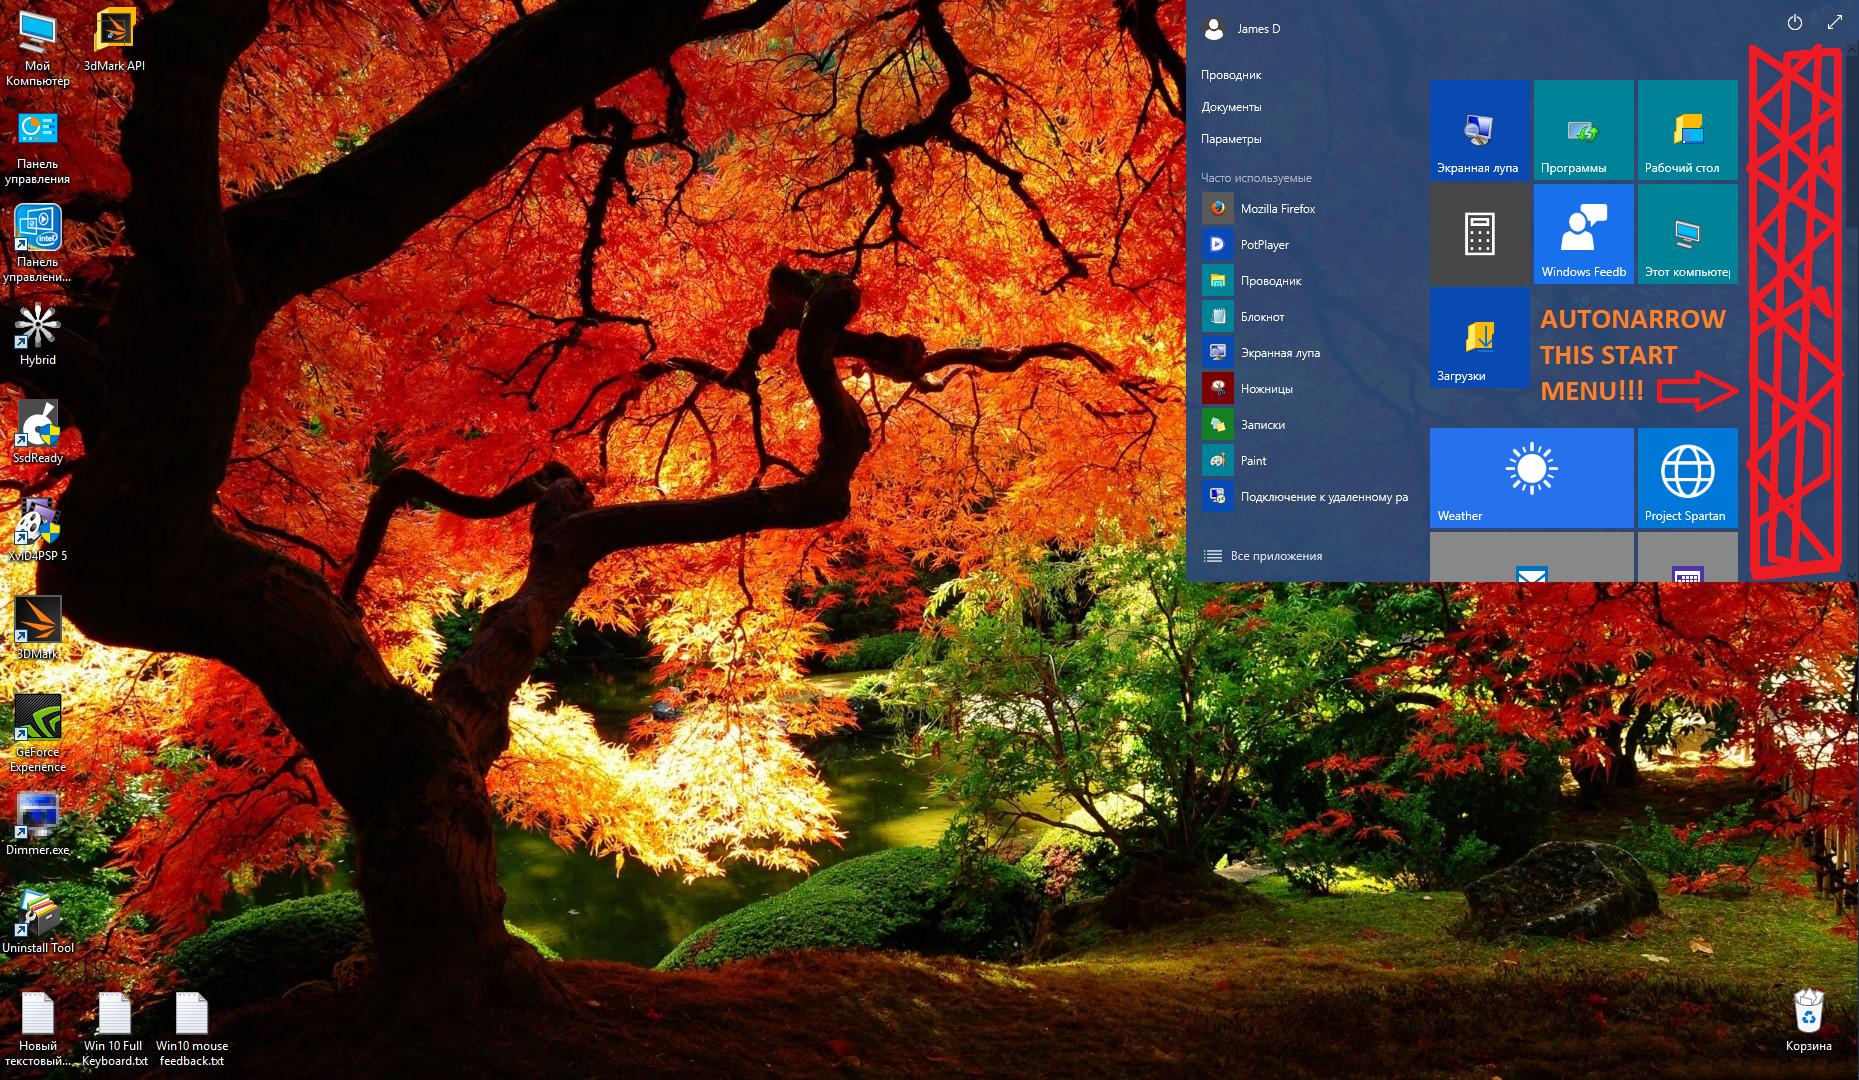Show Все приложения list
Screen dimensions: 1859x1080
point(1263,556)
